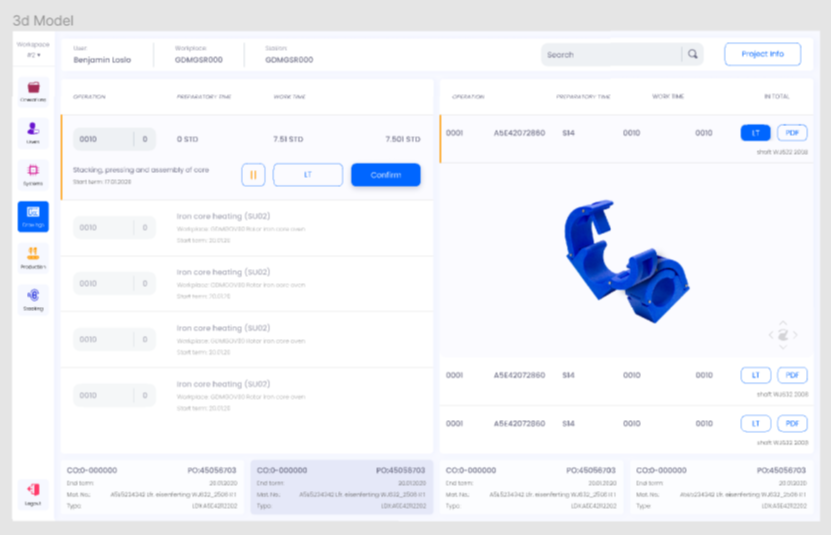This screenshot has height=535, width=831.
Task: Open PDF for the first operation row
Action: pos(792,133)
